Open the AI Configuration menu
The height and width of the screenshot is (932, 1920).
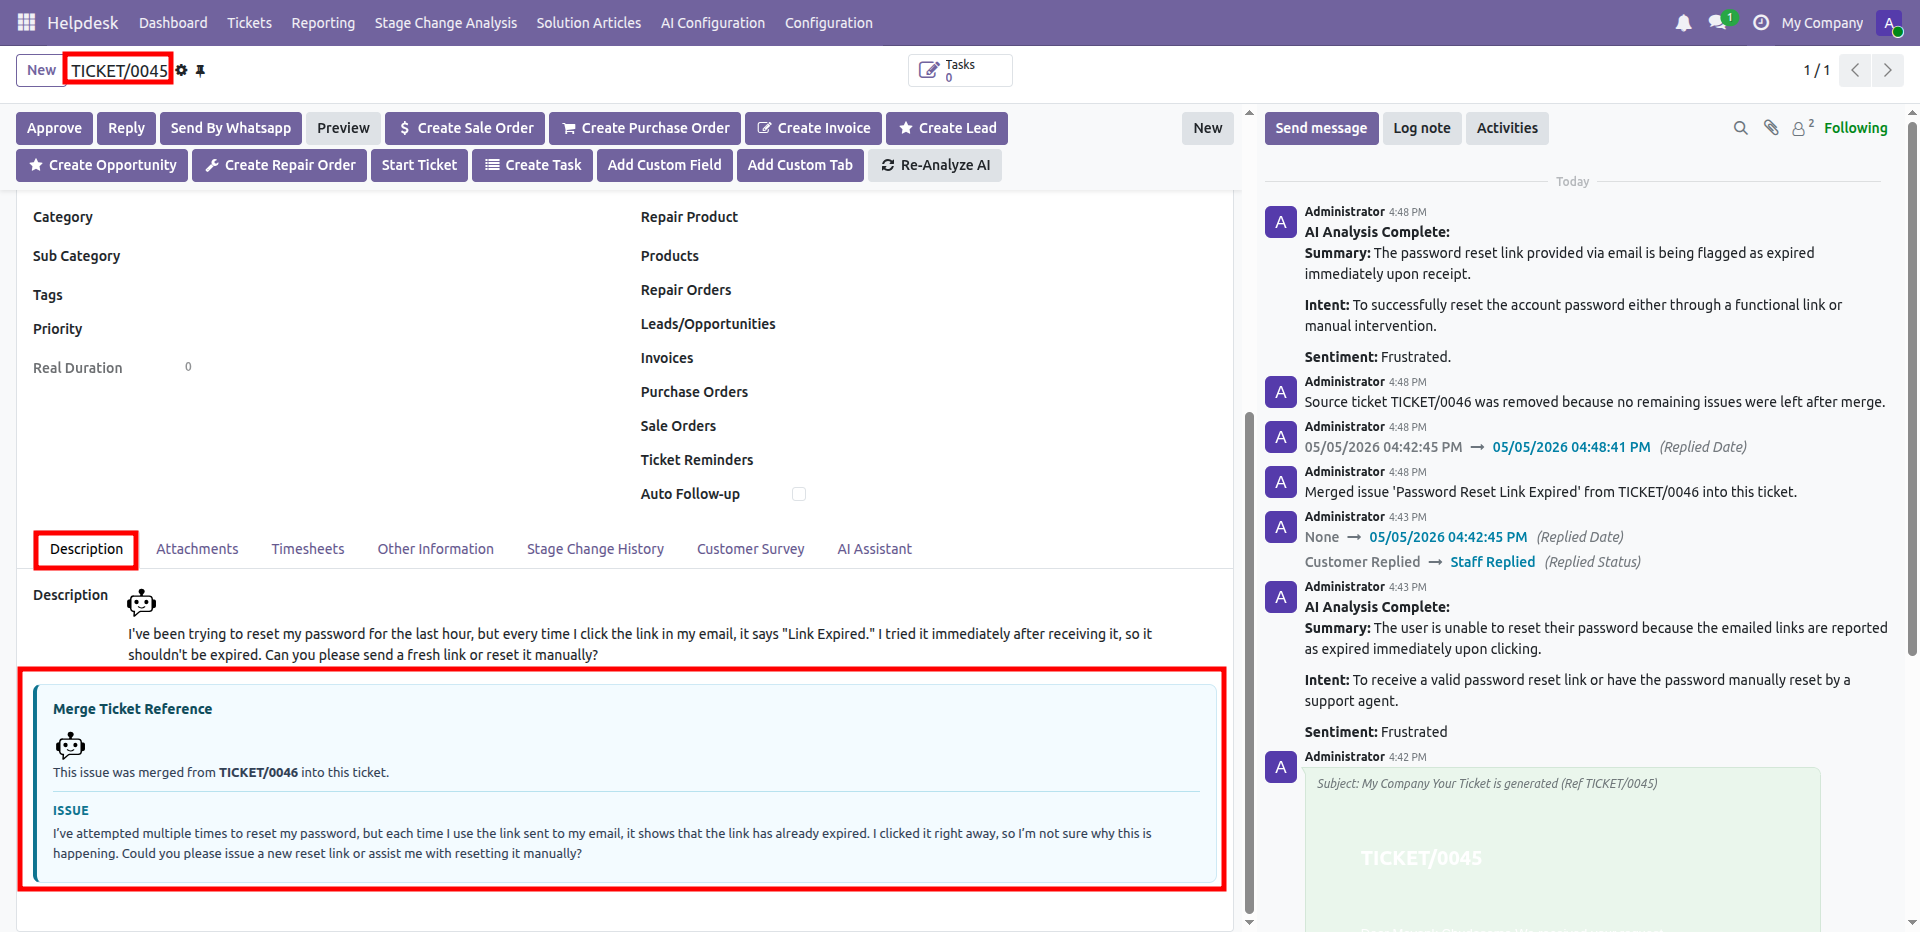(x=713, y=23)
